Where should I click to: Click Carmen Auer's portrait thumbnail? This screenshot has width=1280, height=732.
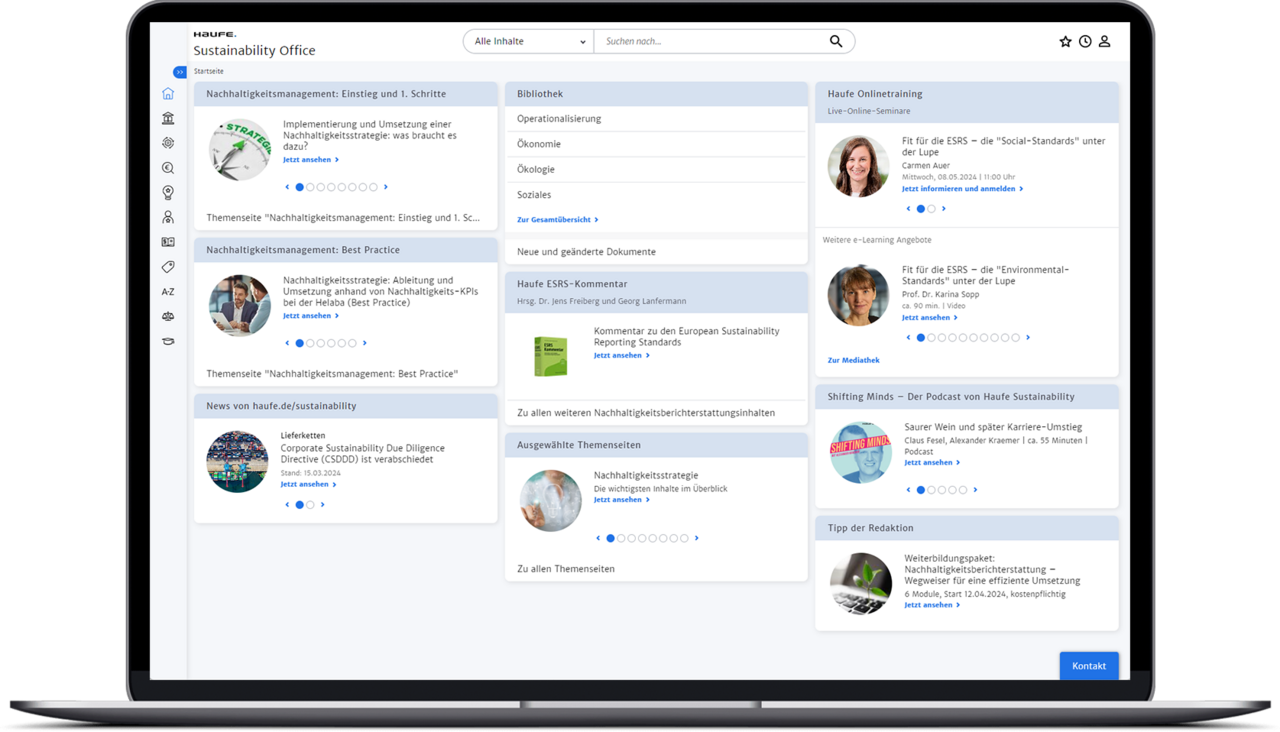[858, 166]
